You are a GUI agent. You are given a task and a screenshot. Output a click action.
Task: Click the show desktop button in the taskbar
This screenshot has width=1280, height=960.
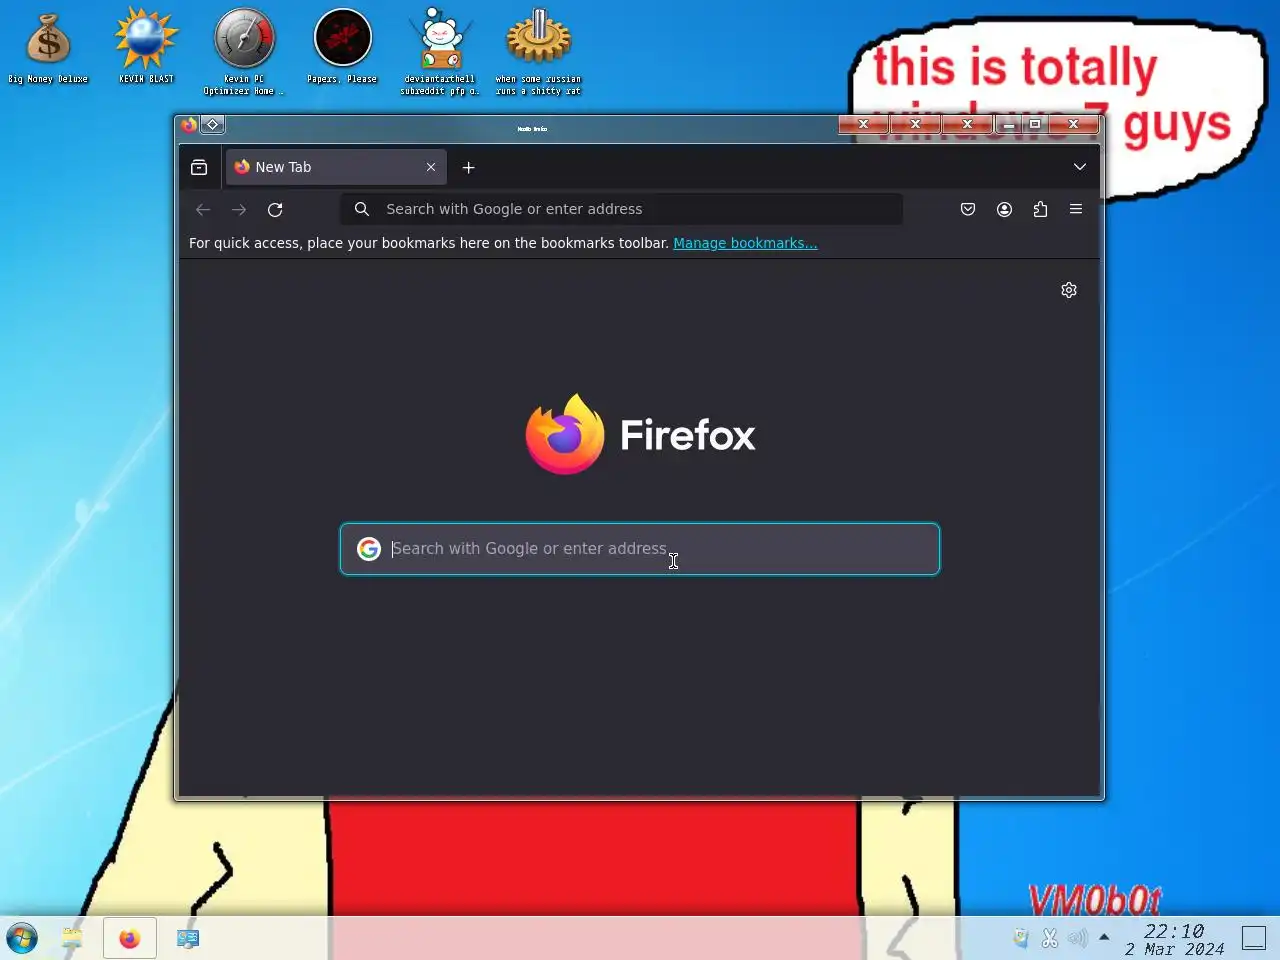(x=1254, y=938)
